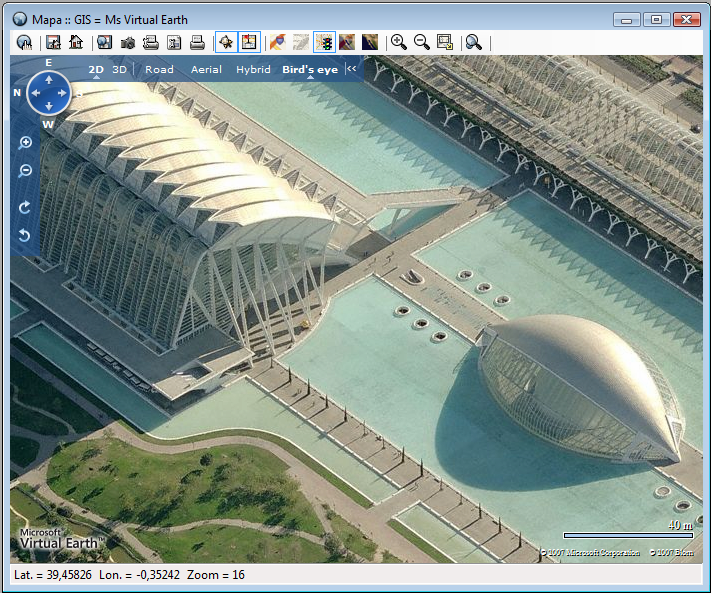711x593 pixels.
Task: Toggle the highlighted compass-star toolbar button
Action: 226,42
